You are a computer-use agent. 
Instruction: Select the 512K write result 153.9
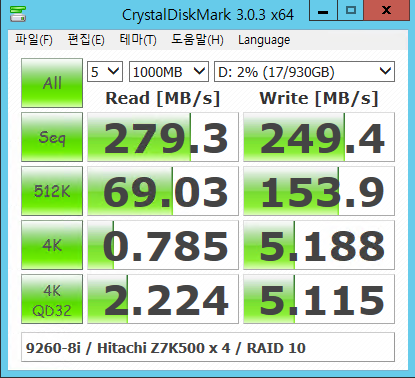[x=319, y=191]
